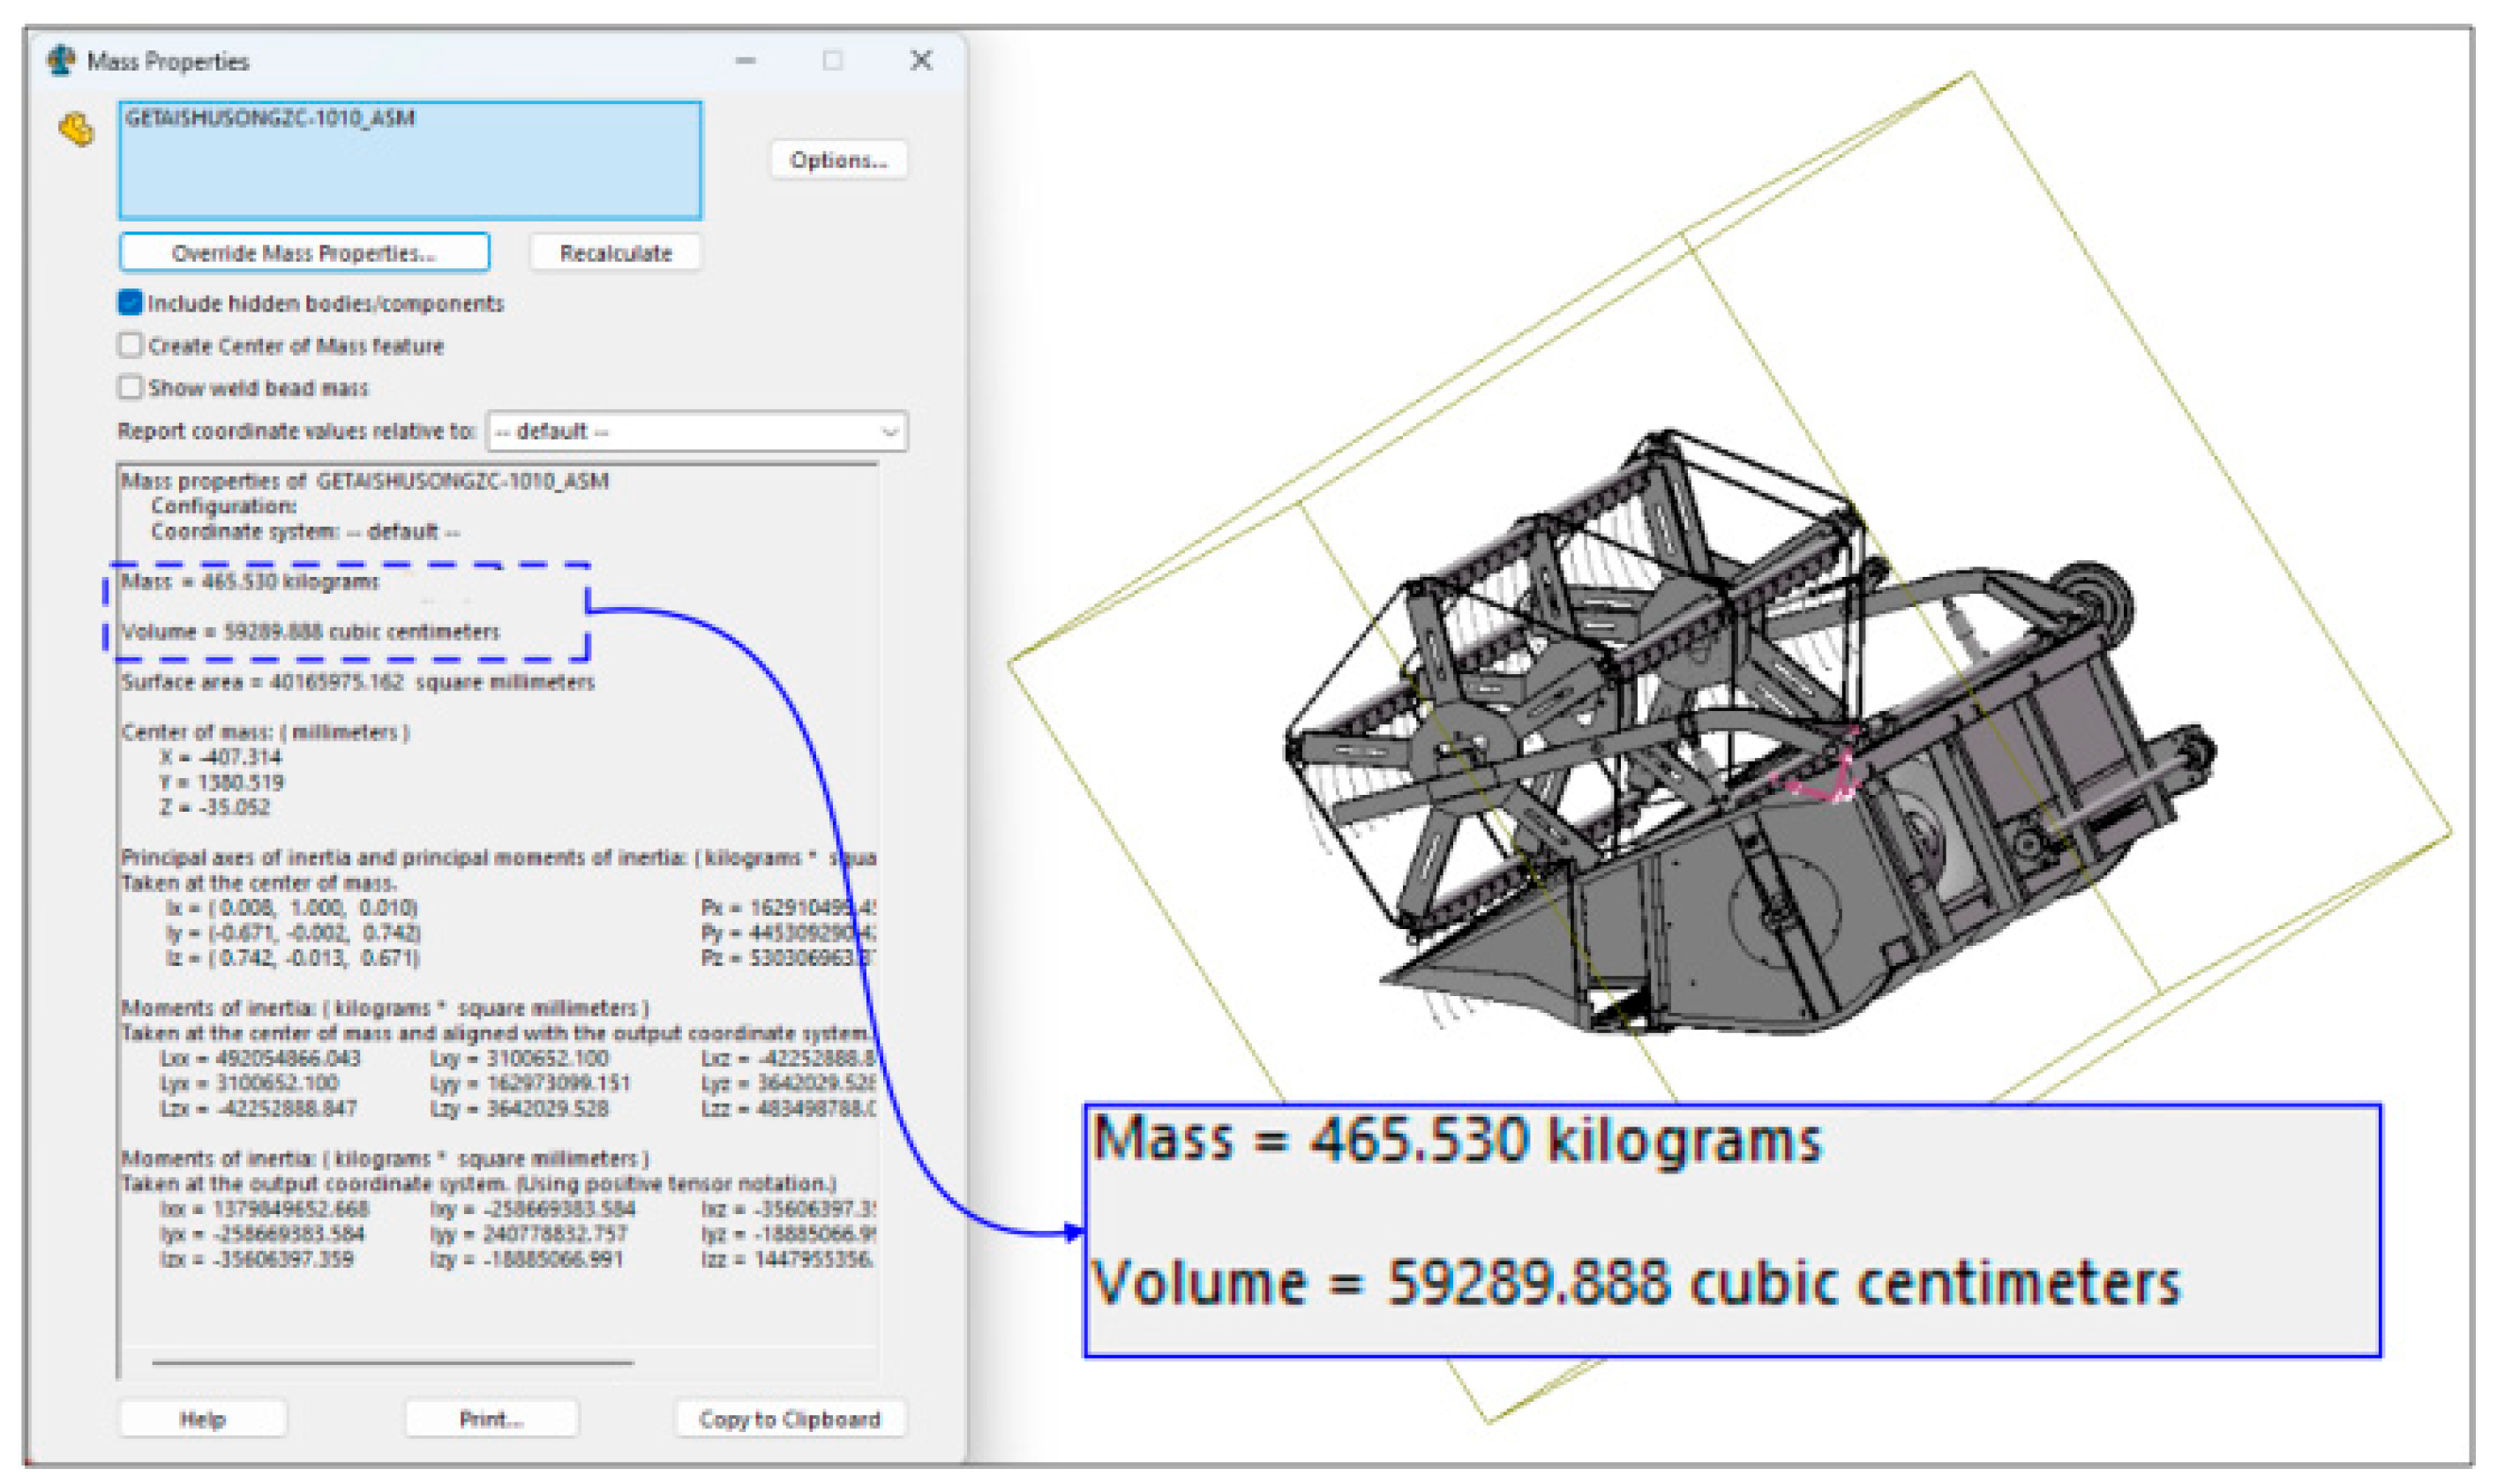2497x1484 pixels.
Task: Copy results to clipboard
Action: tap(790, 1419)
